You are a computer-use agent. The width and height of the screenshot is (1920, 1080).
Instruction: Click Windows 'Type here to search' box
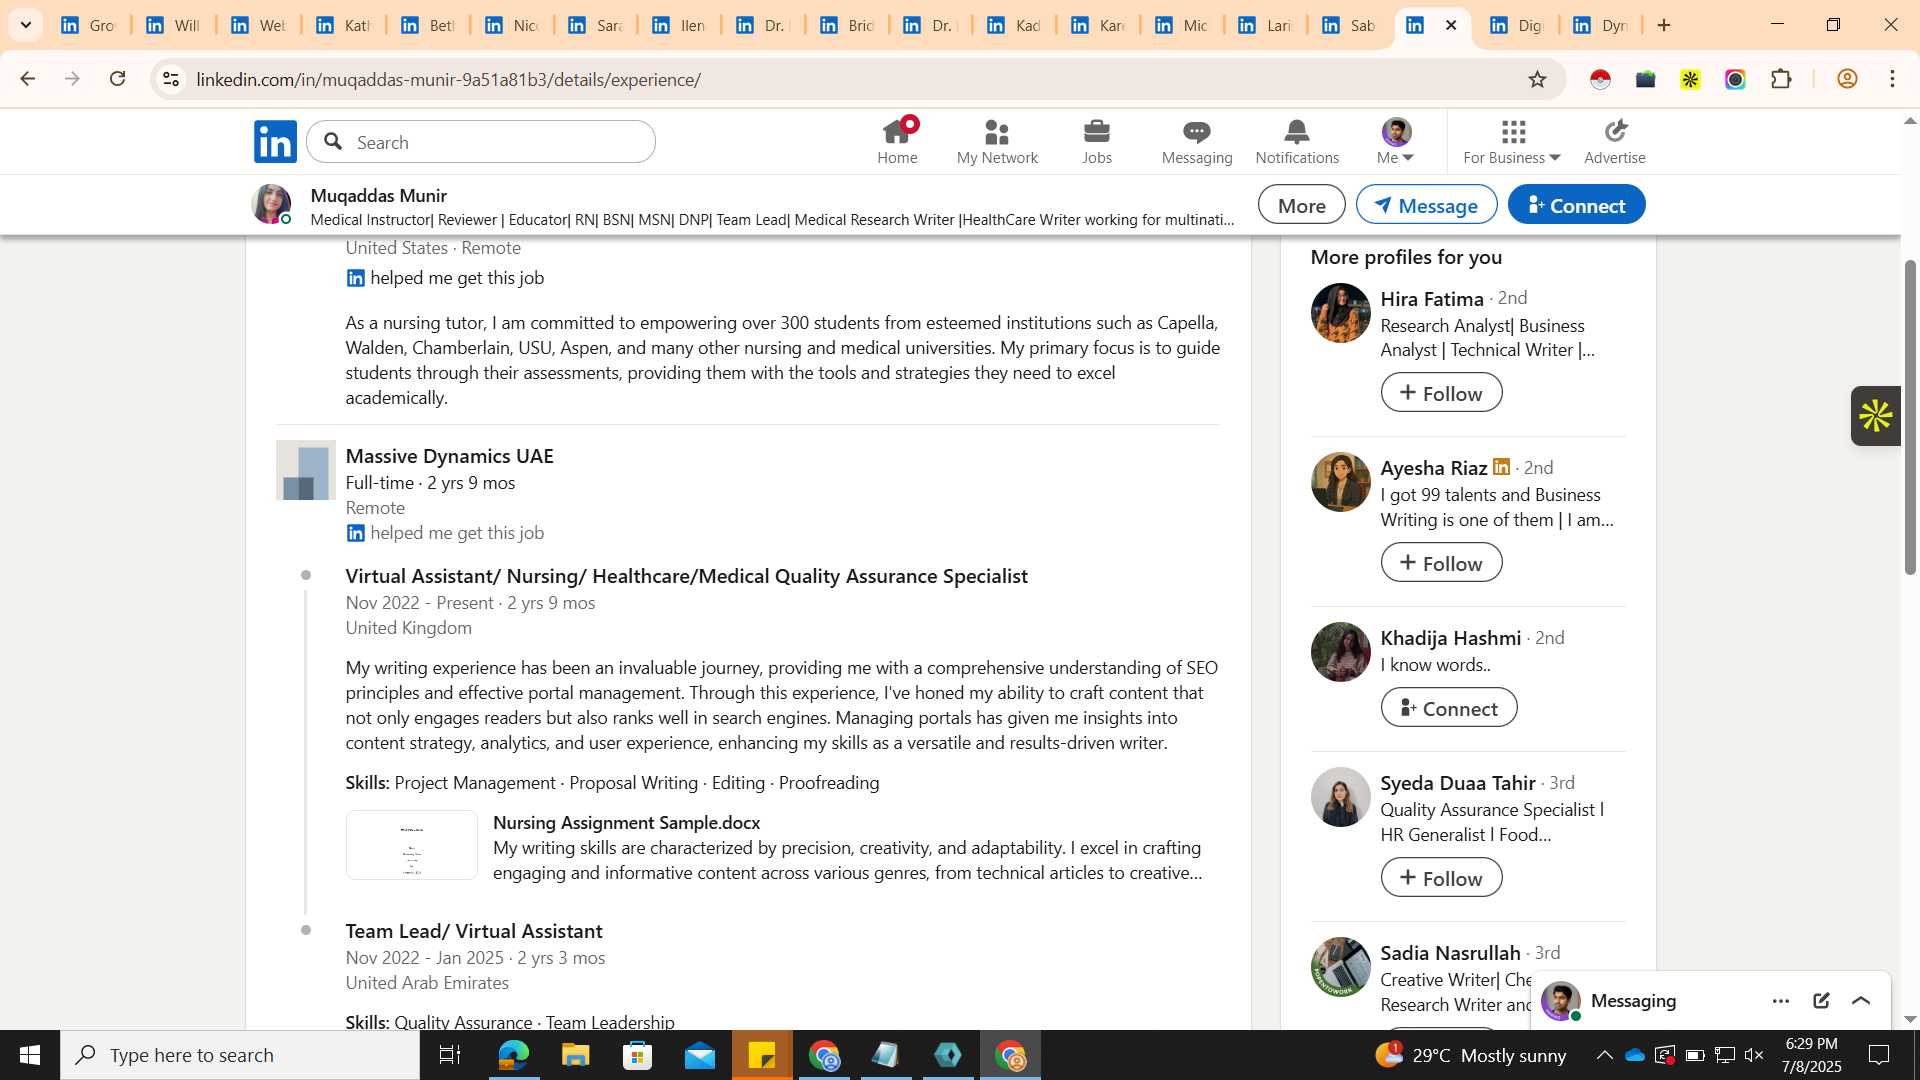click(x=240, y=1055)
